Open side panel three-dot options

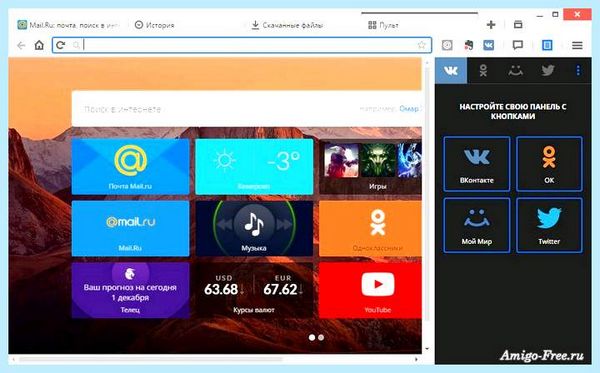coord(578,70)
